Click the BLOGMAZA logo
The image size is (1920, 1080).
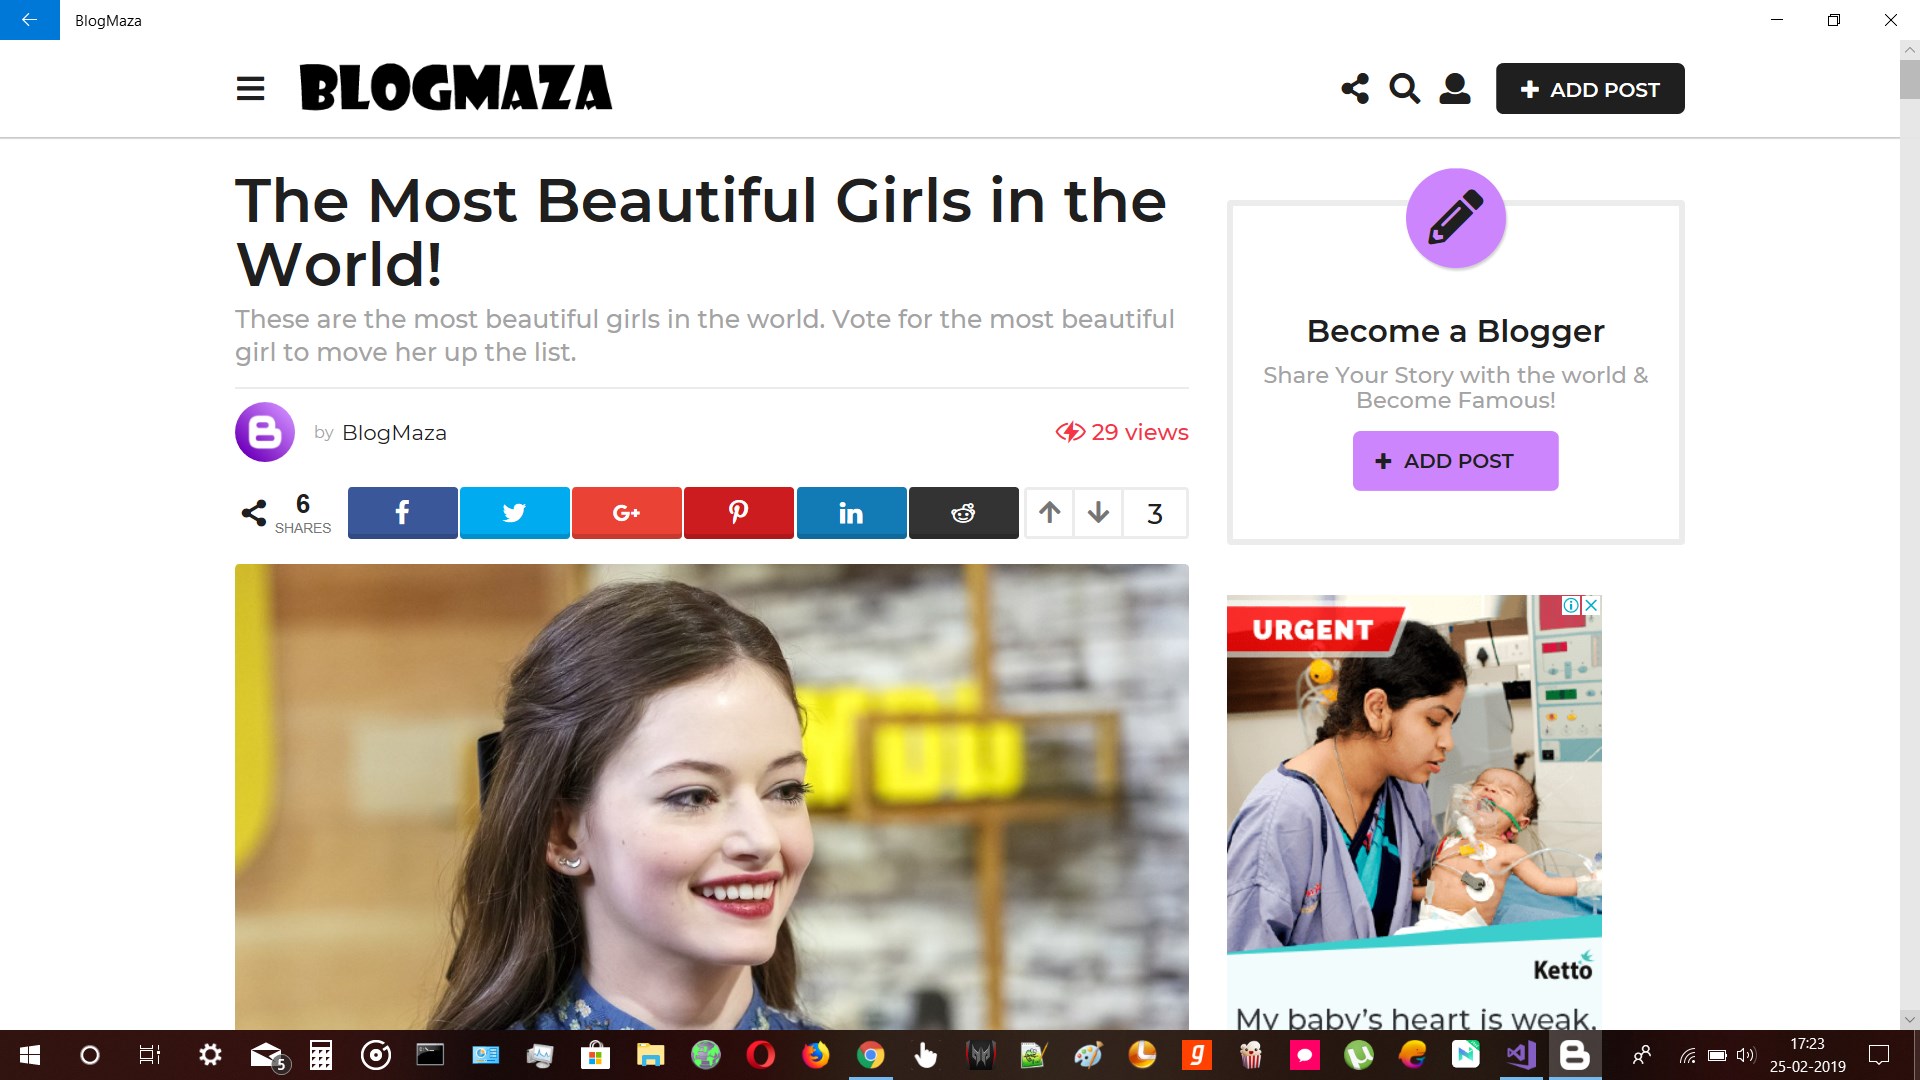(455, 88)
